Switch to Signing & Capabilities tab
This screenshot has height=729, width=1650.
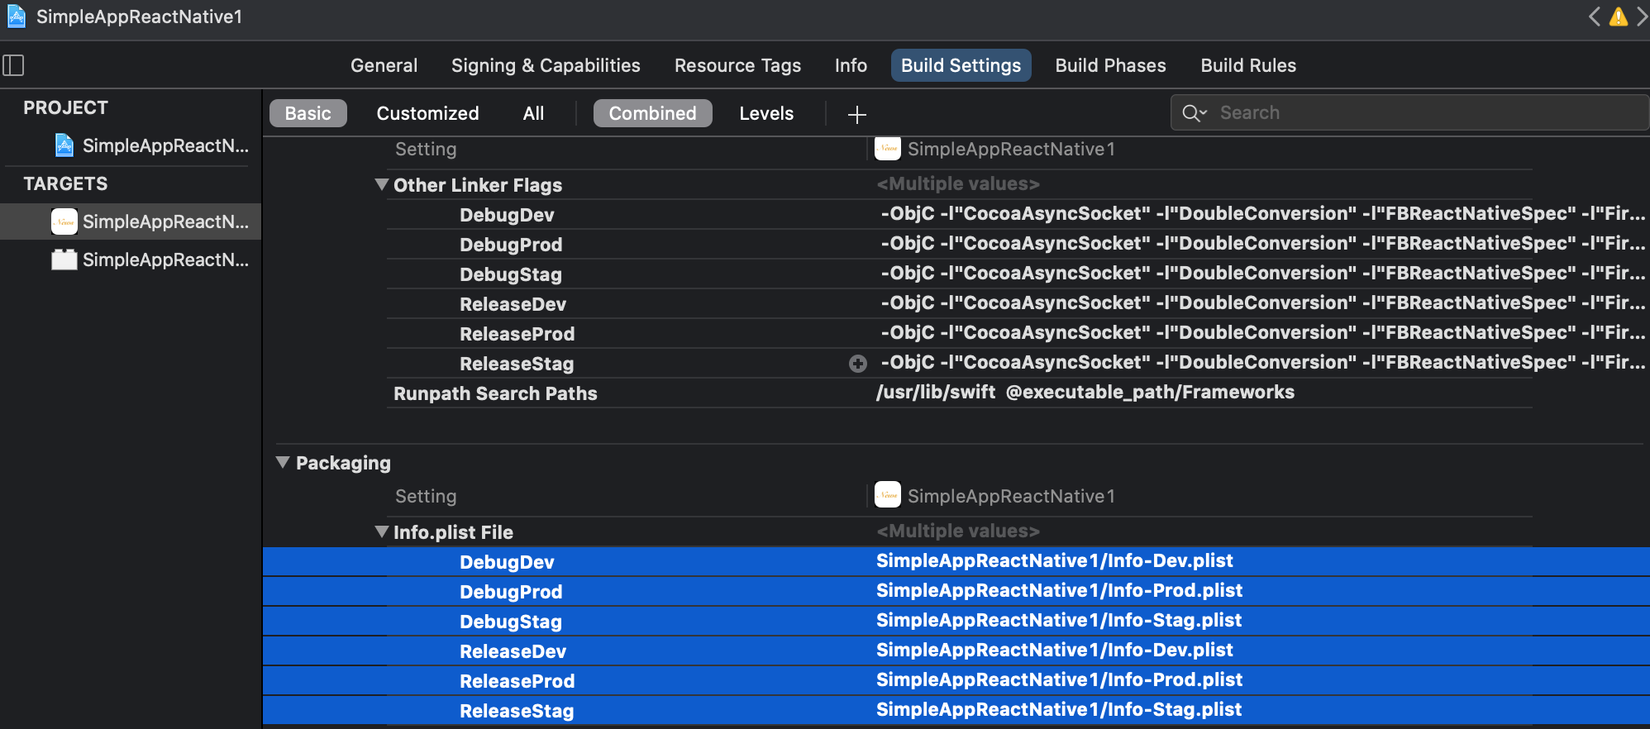tap(545, 65)
